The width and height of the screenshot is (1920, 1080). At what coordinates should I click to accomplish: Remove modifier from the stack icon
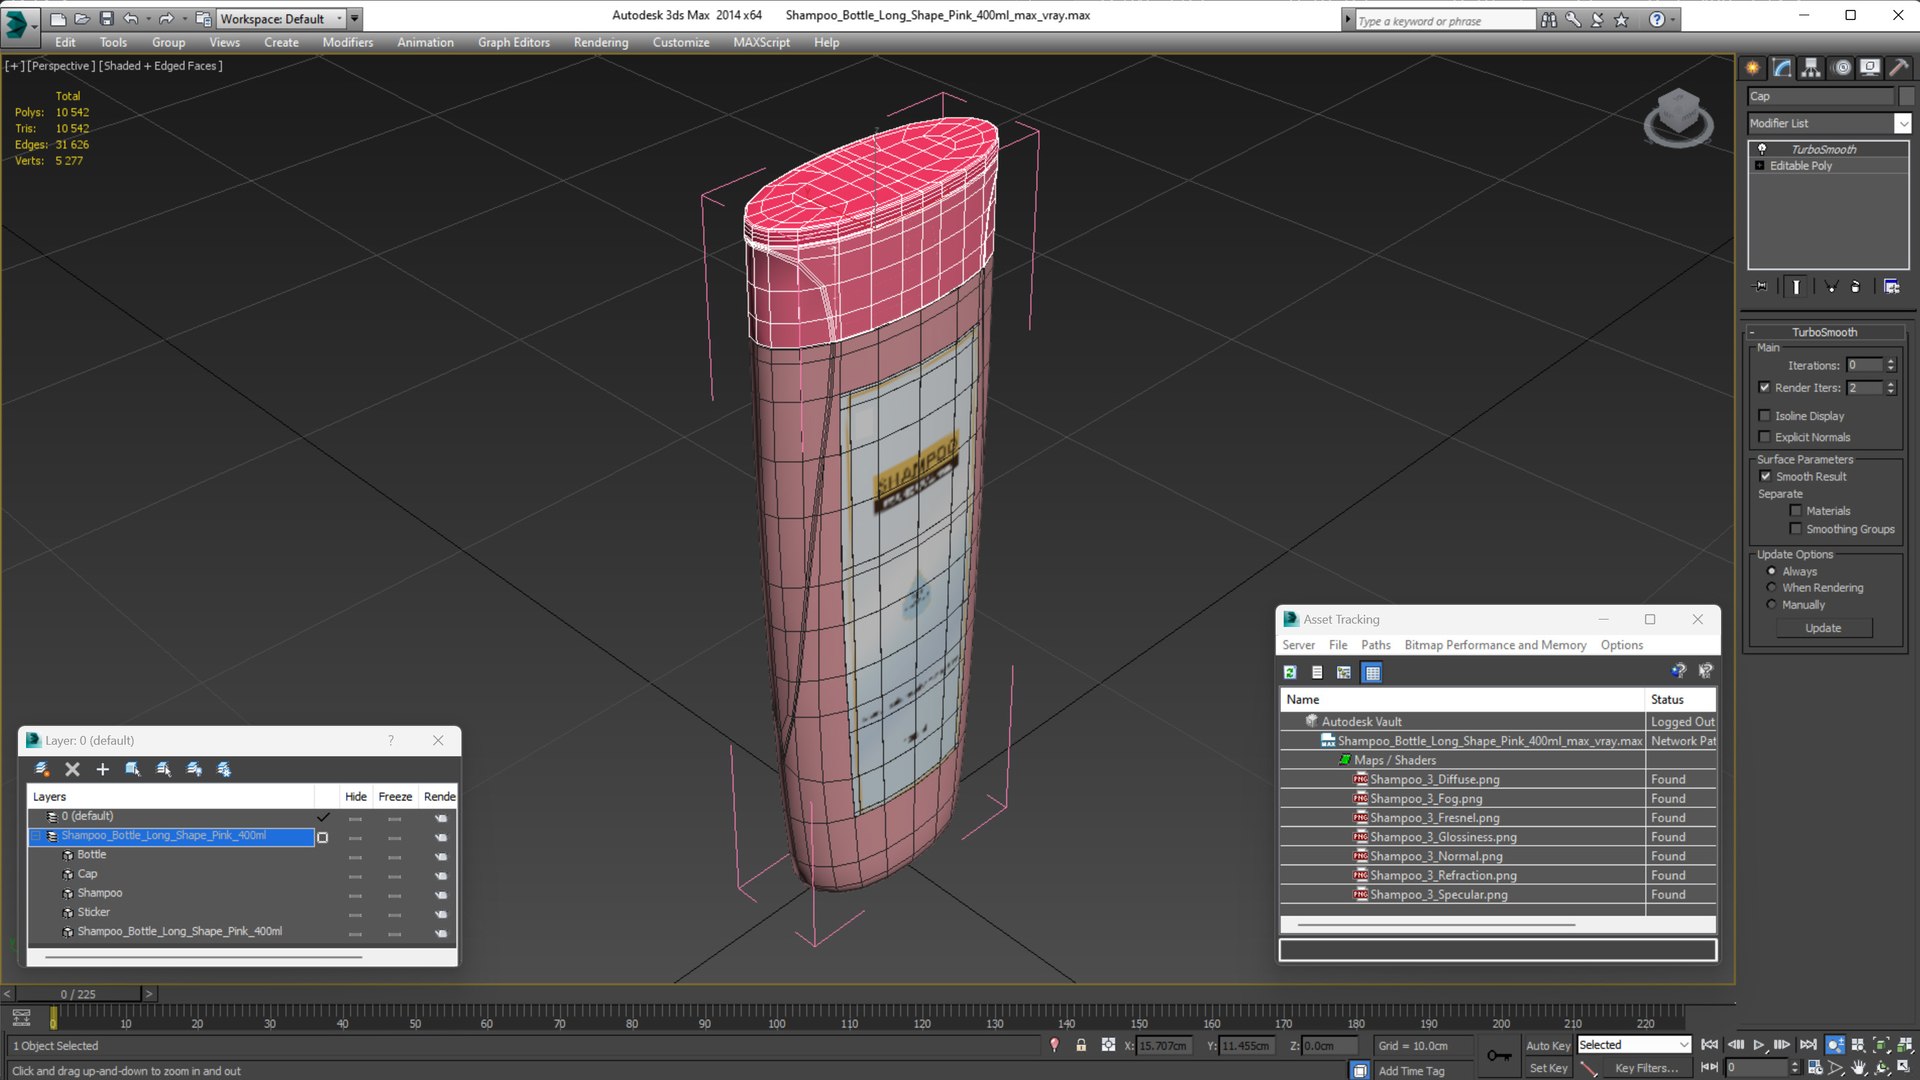coord(1856,287)
